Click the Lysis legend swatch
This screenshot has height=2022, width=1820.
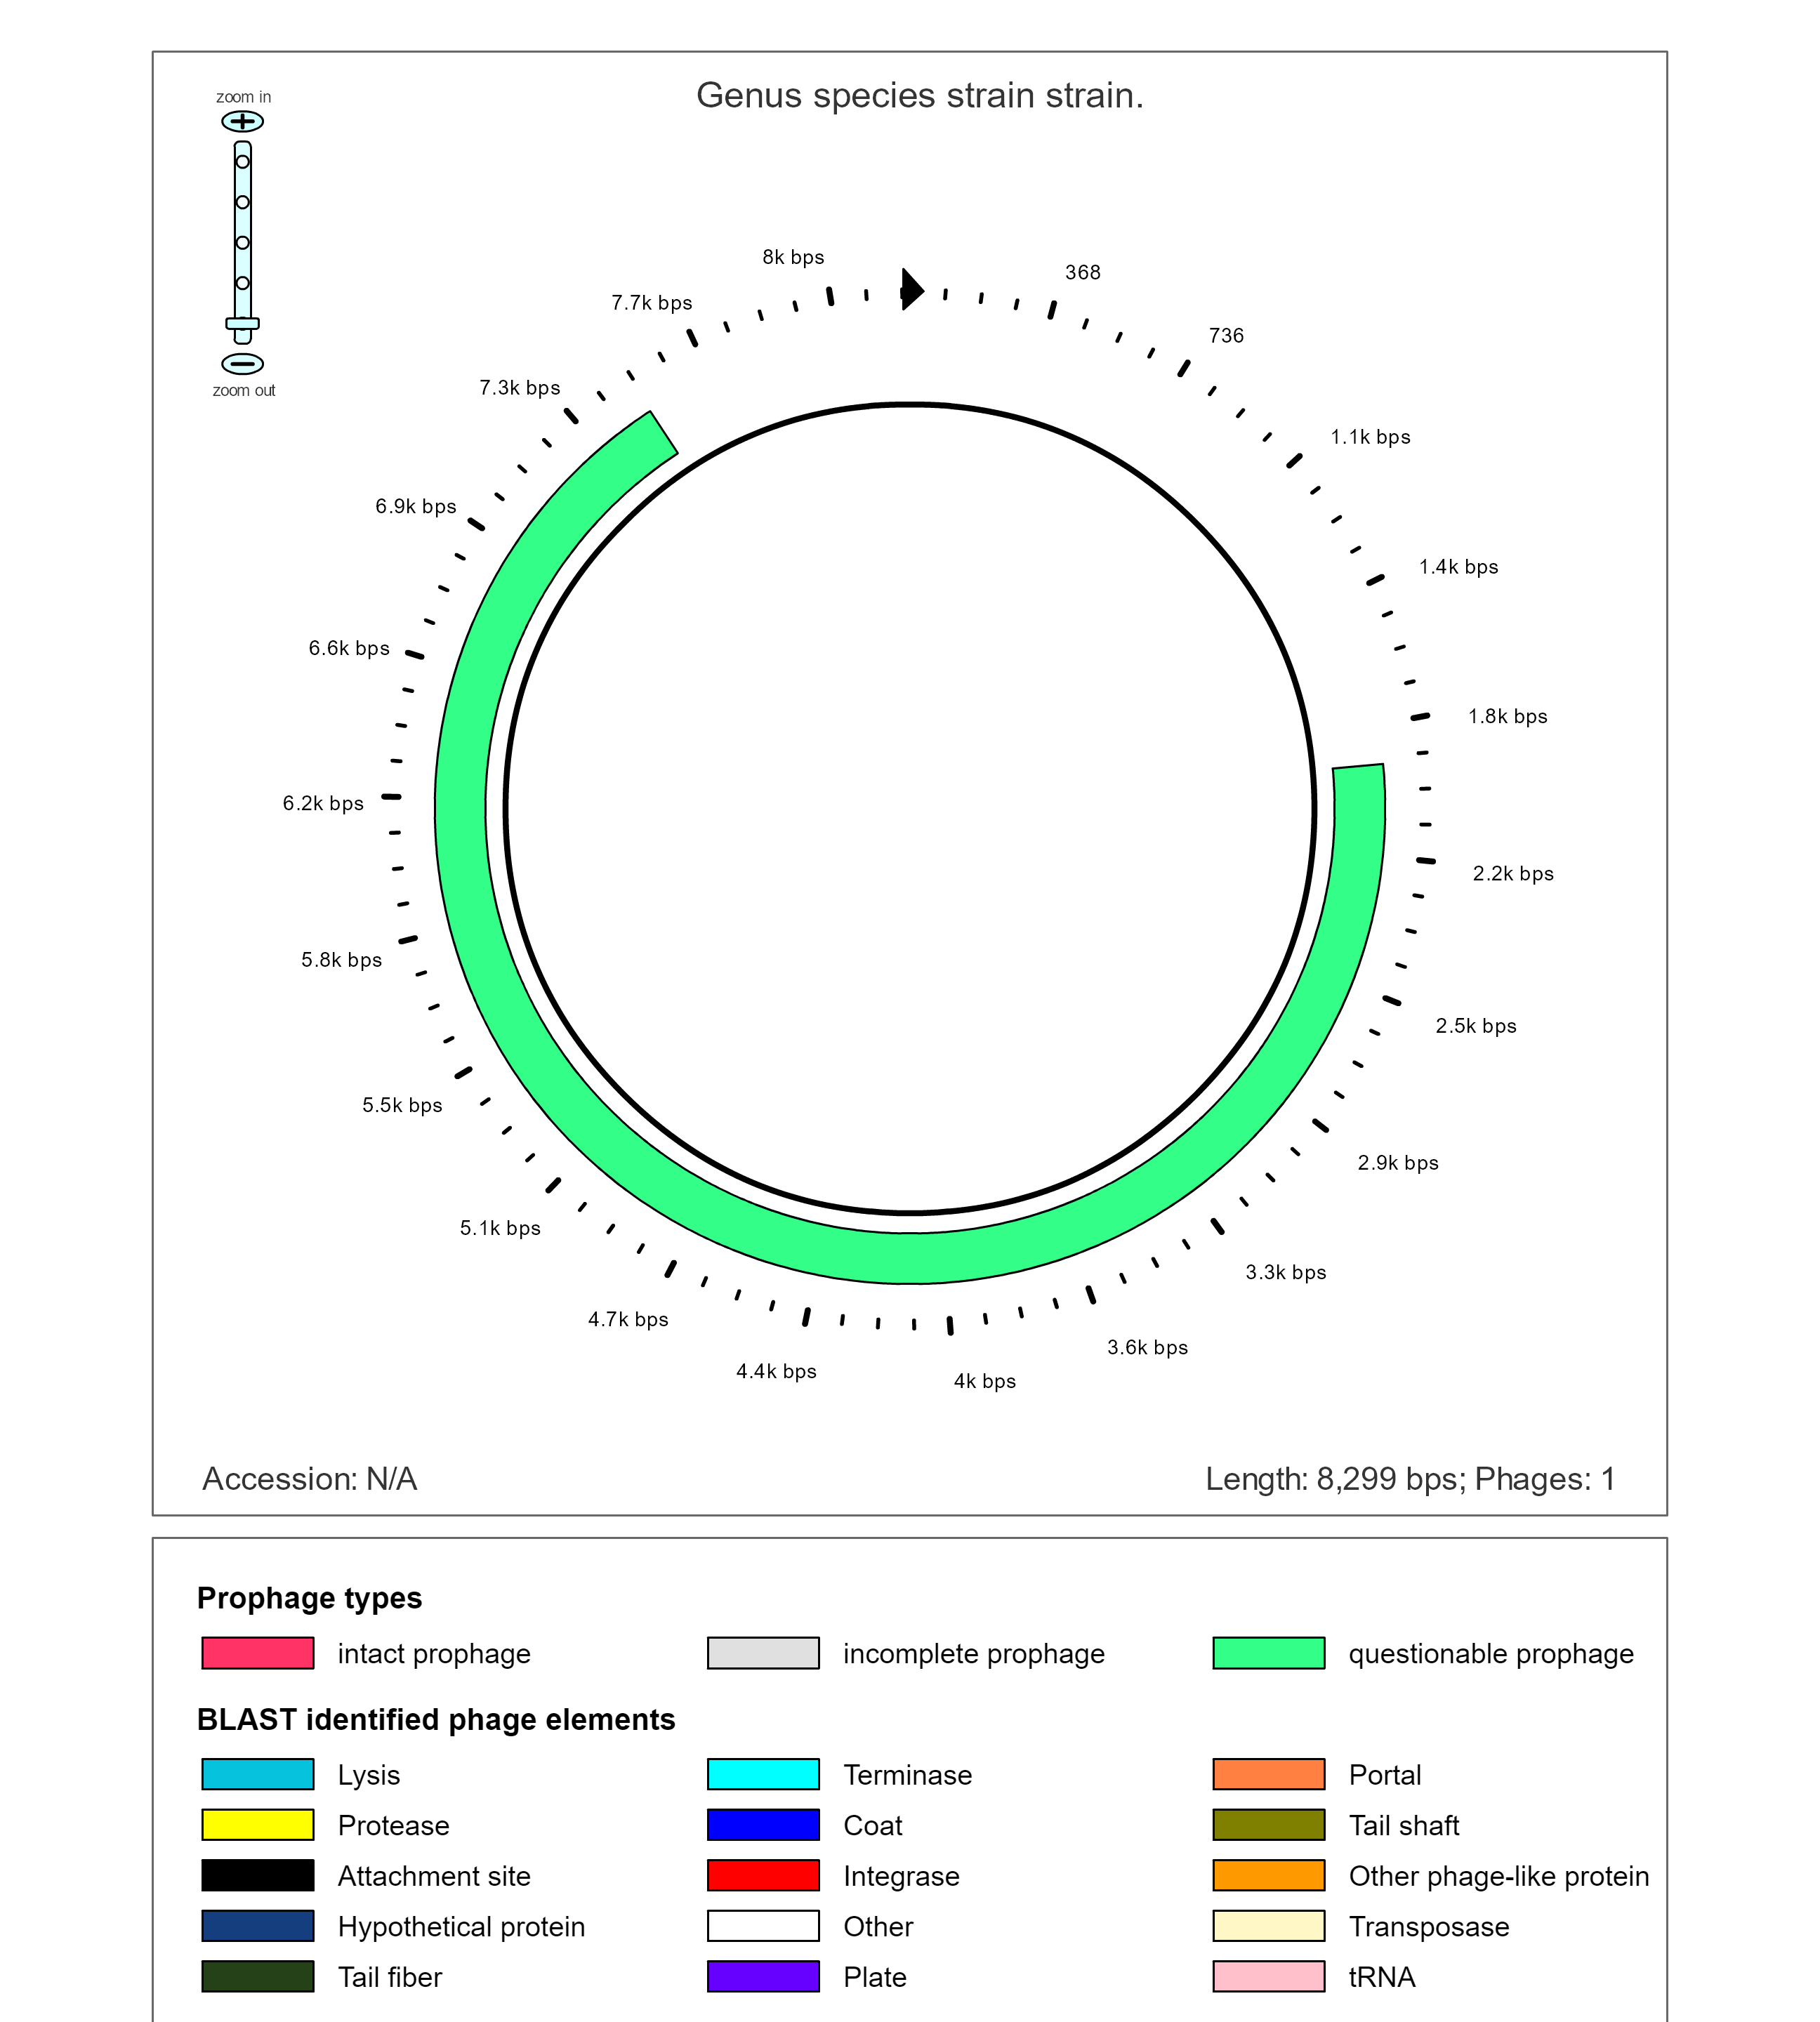[x=257, y=1774]
